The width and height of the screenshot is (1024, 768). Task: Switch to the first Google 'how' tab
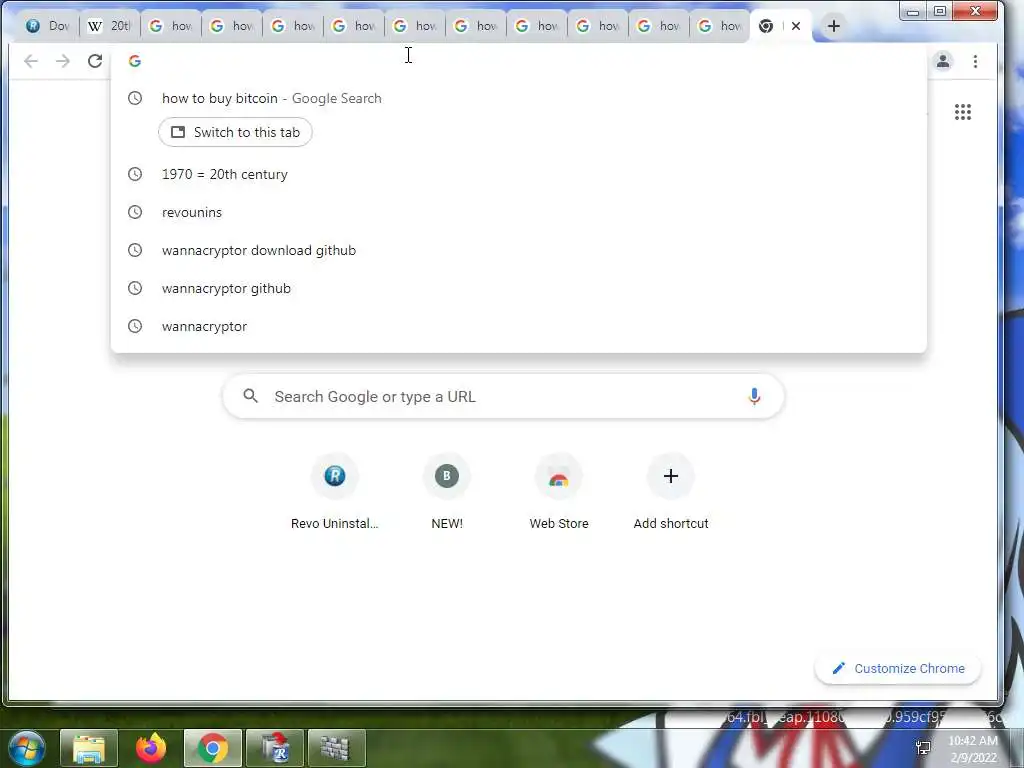[x=170, y=26]
